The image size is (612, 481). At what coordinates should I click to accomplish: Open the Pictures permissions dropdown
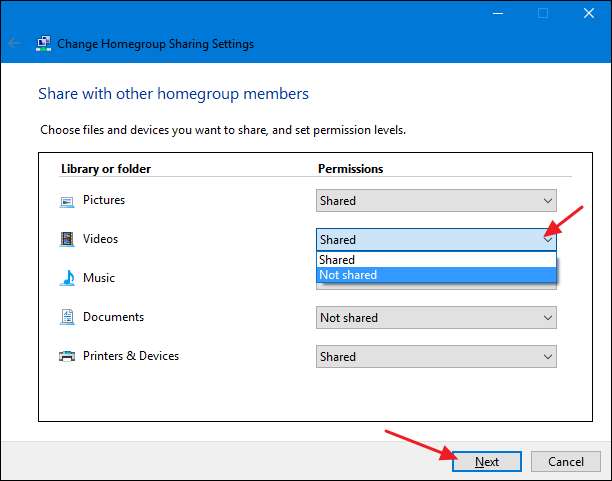[x=436, y=201]
